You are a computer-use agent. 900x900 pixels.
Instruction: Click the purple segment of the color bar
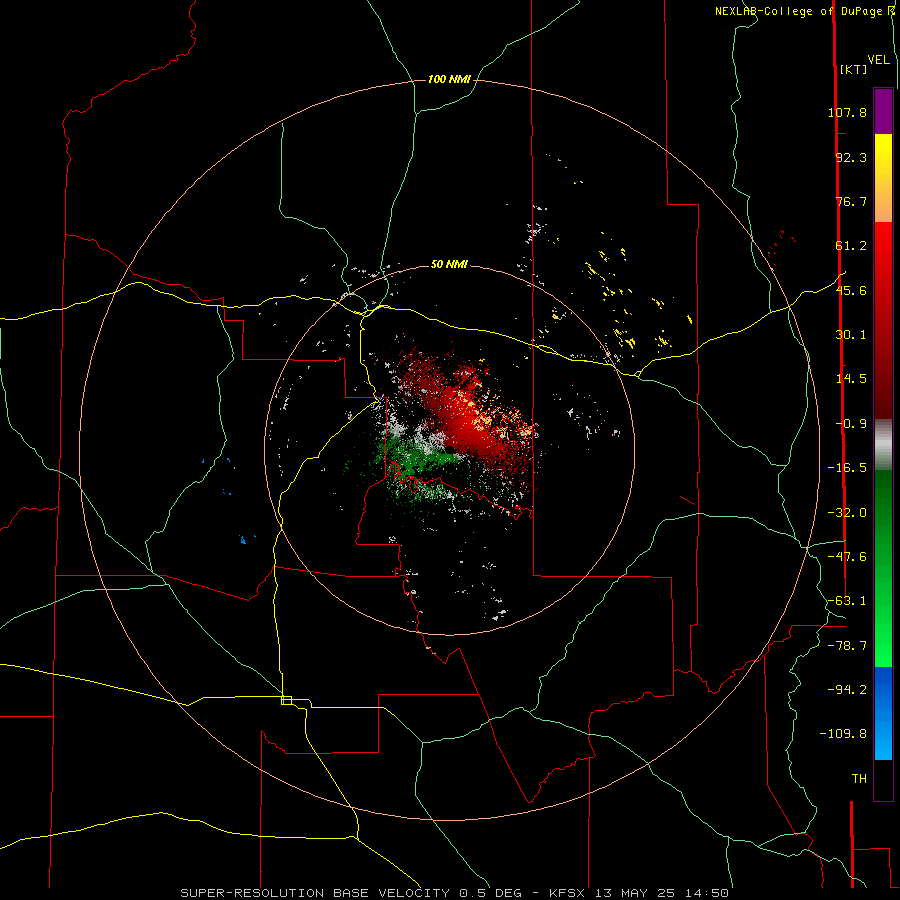point(883,111)
